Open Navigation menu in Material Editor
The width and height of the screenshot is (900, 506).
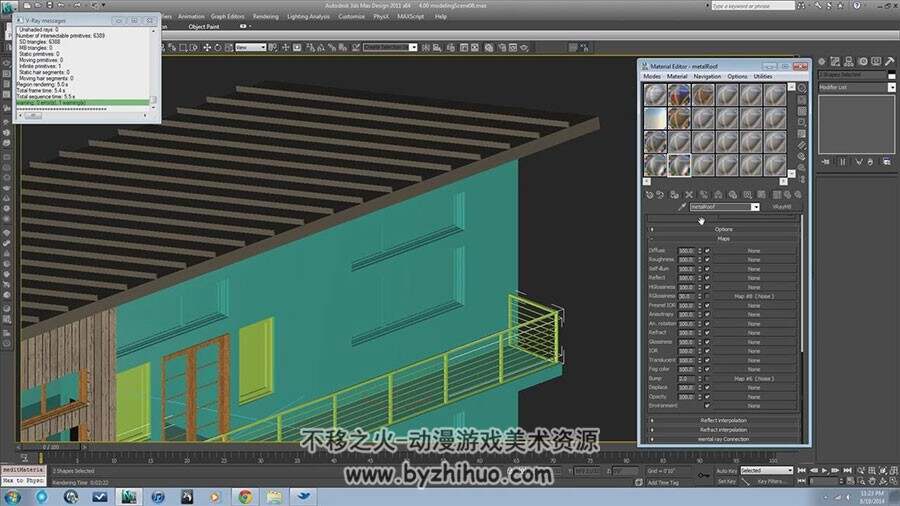707,76
